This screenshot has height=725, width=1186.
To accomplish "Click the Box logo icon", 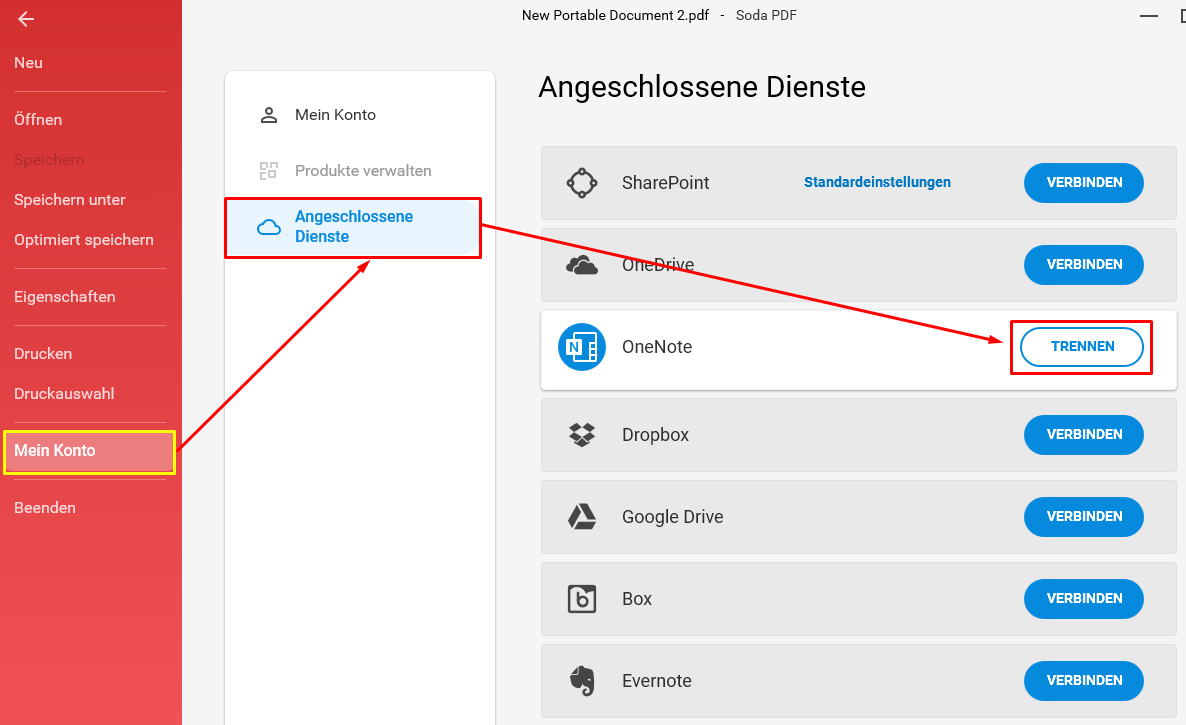I will 582,599.
